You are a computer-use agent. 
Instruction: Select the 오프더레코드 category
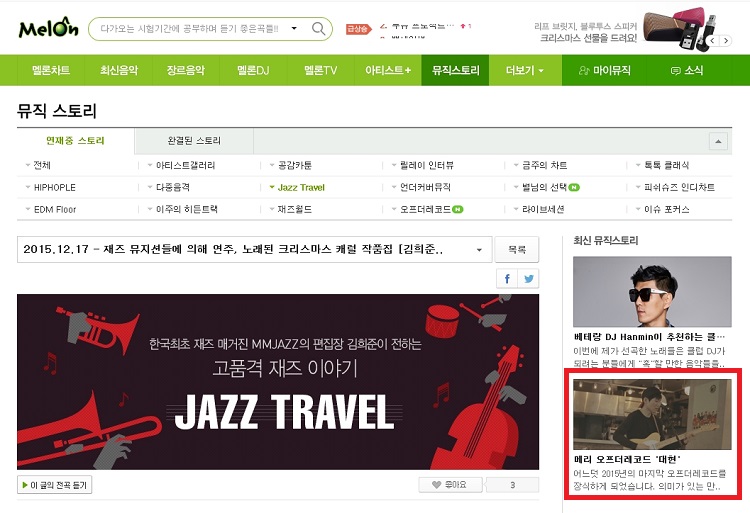pyautogui.click(x=427, y=209)
